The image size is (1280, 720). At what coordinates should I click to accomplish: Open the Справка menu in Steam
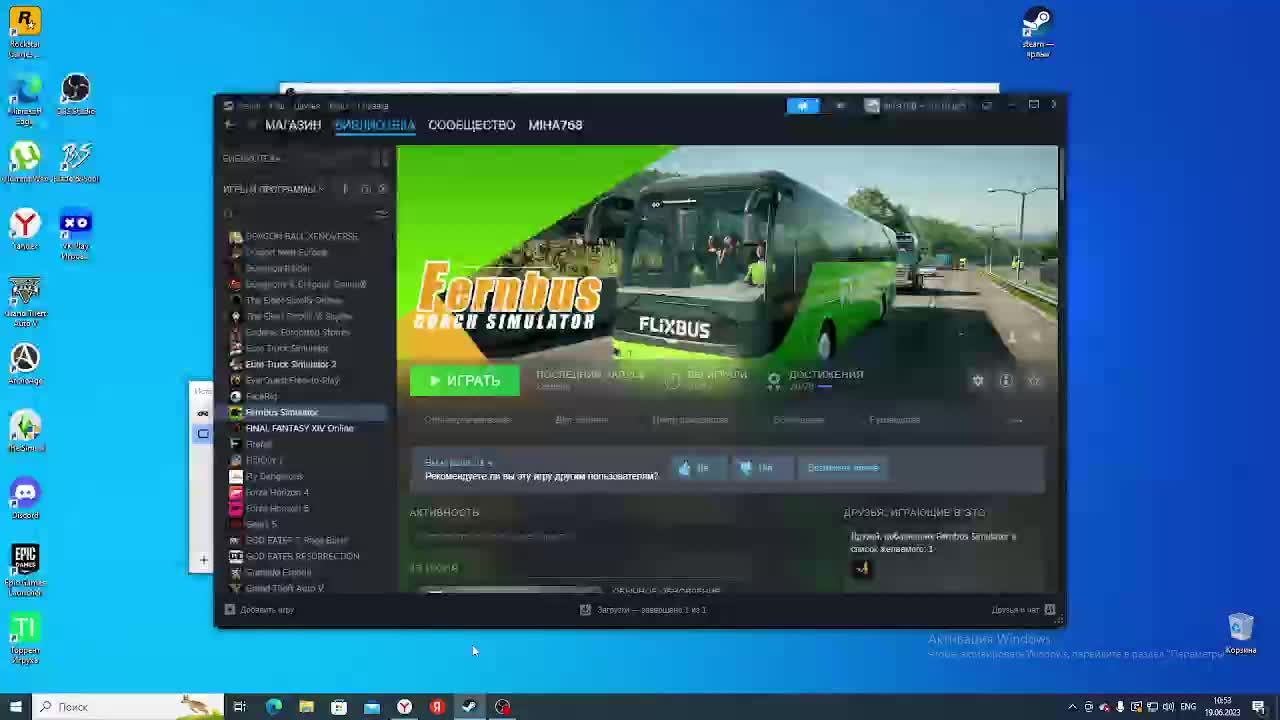coord(374,105)
